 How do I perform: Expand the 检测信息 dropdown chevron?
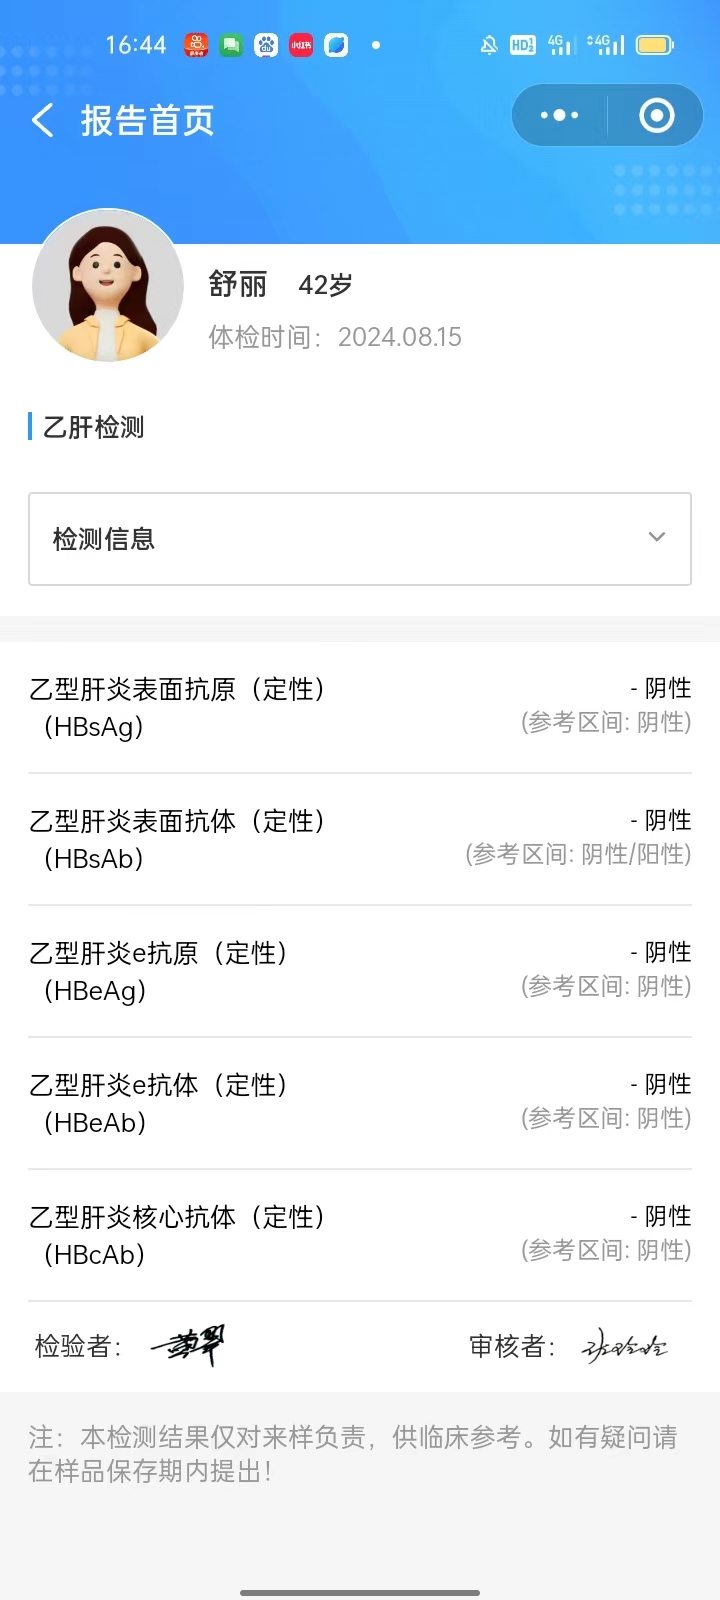[657, 537]
